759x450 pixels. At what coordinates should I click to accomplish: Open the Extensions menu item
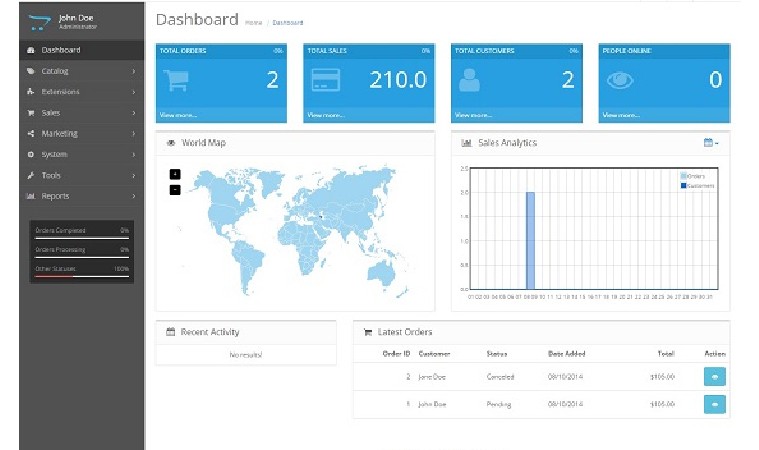pyautogui.click(x=81, y=91)
